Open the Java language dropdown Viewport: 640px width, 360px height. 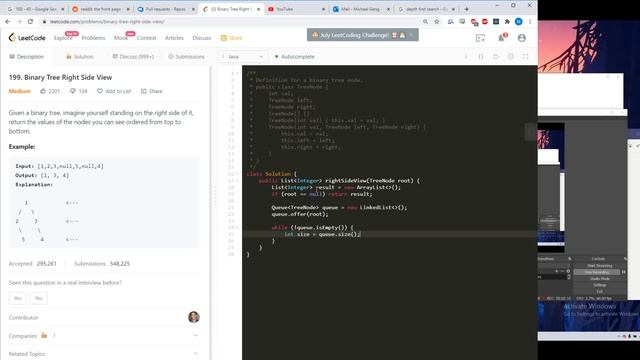(x=242, y=56)
